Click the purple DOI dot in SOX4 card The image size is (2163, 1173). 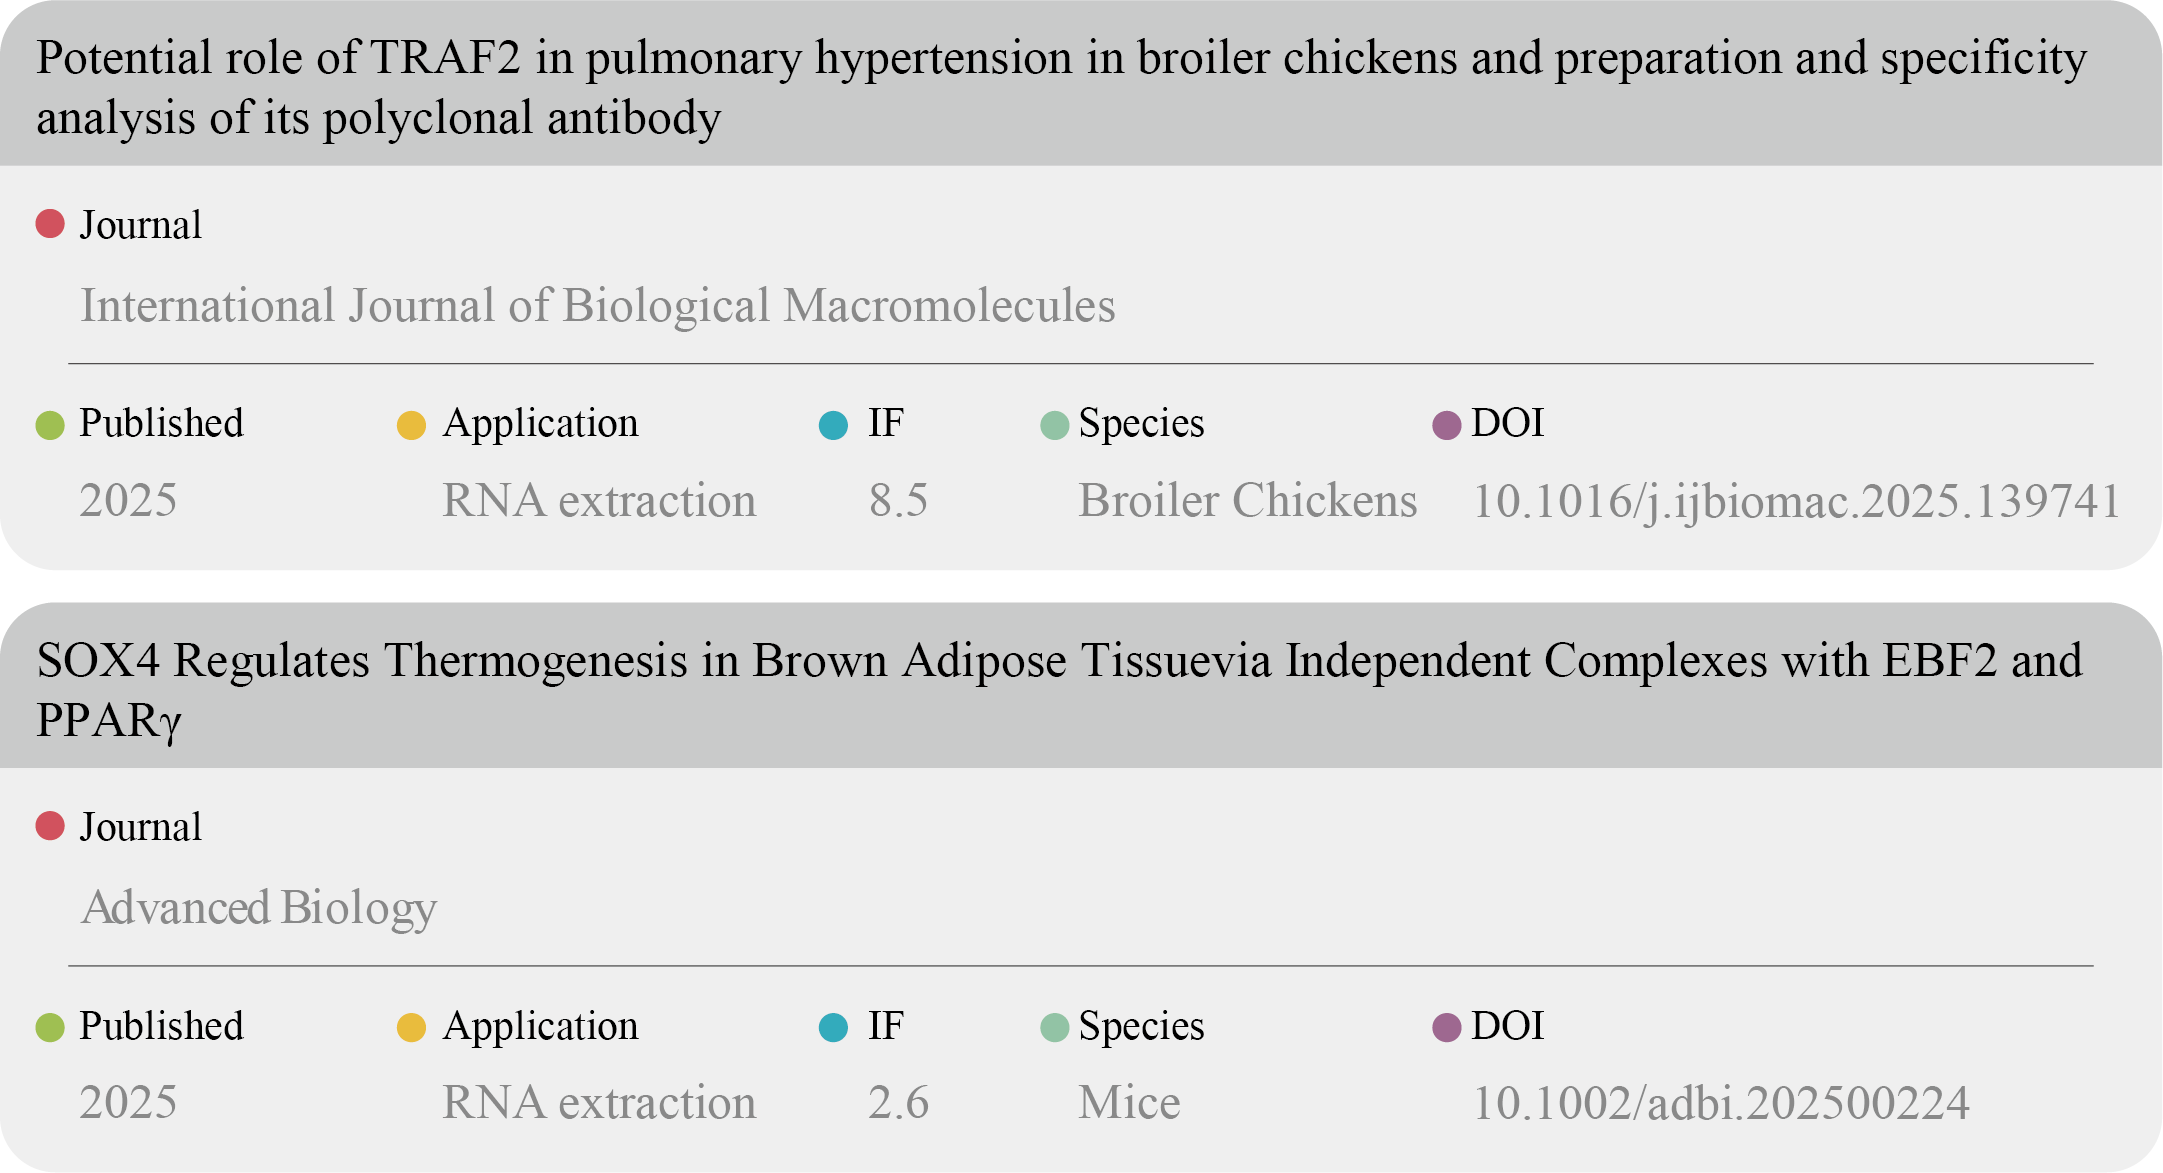1447,1027
